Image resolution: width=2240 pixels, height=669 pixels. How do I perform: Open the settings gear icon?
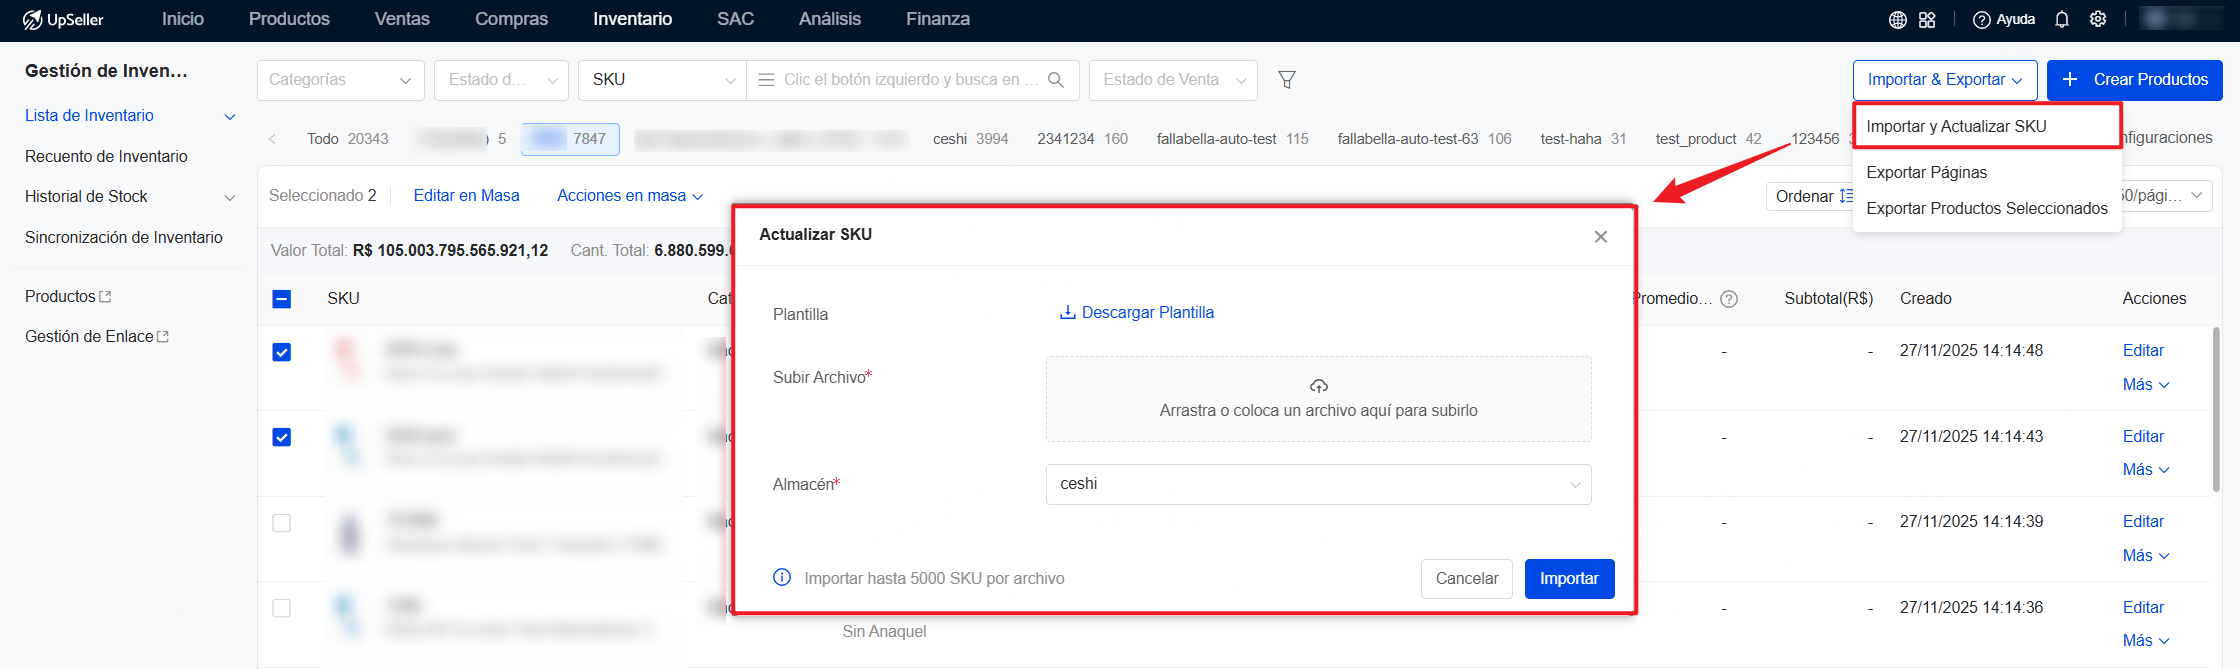coord(2098,20)
